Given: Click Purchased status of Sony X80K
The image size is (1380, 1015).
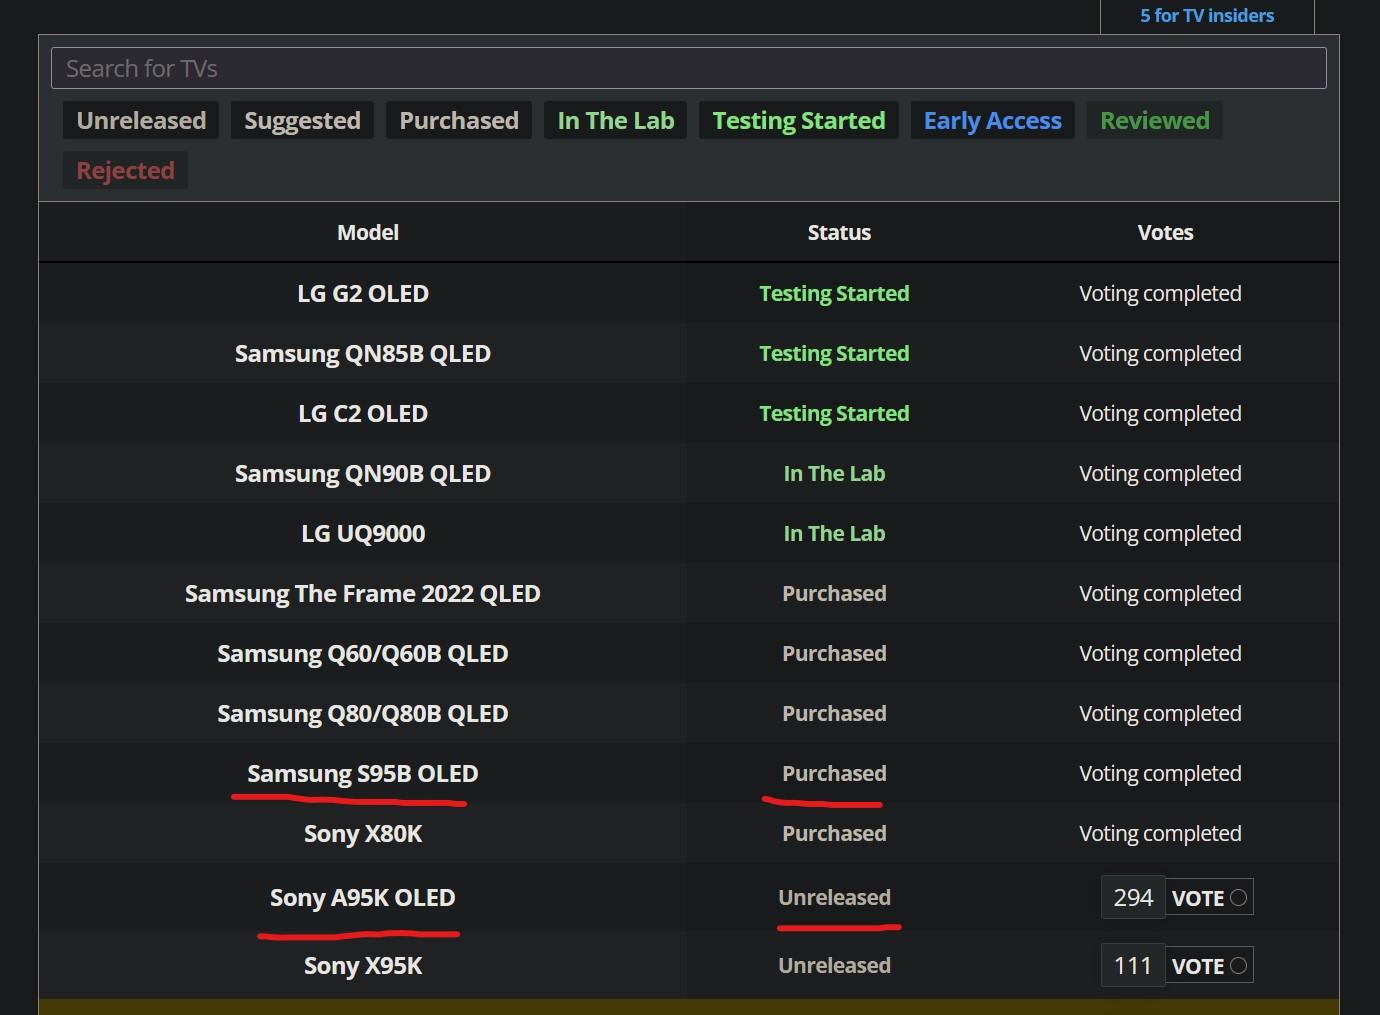Looking at the screenshot, I should 834,833.
